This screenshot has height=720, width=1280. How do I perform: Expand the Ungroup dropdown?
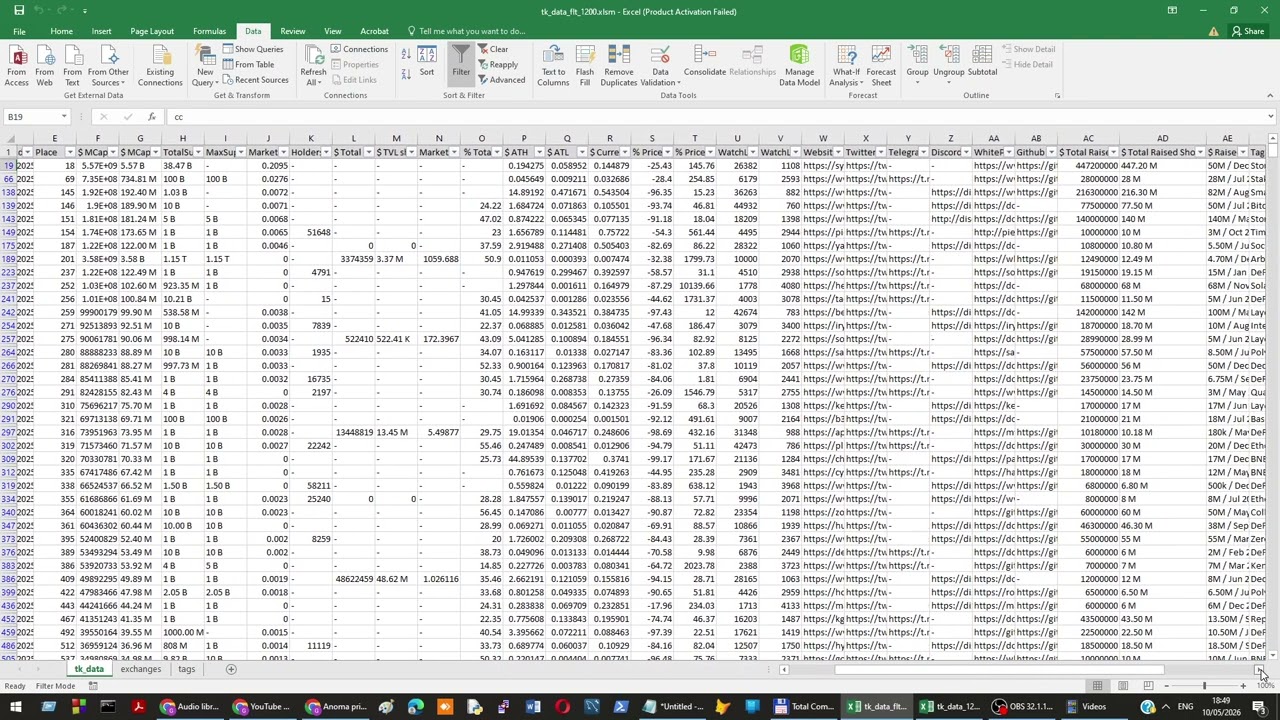click(948, 77)
